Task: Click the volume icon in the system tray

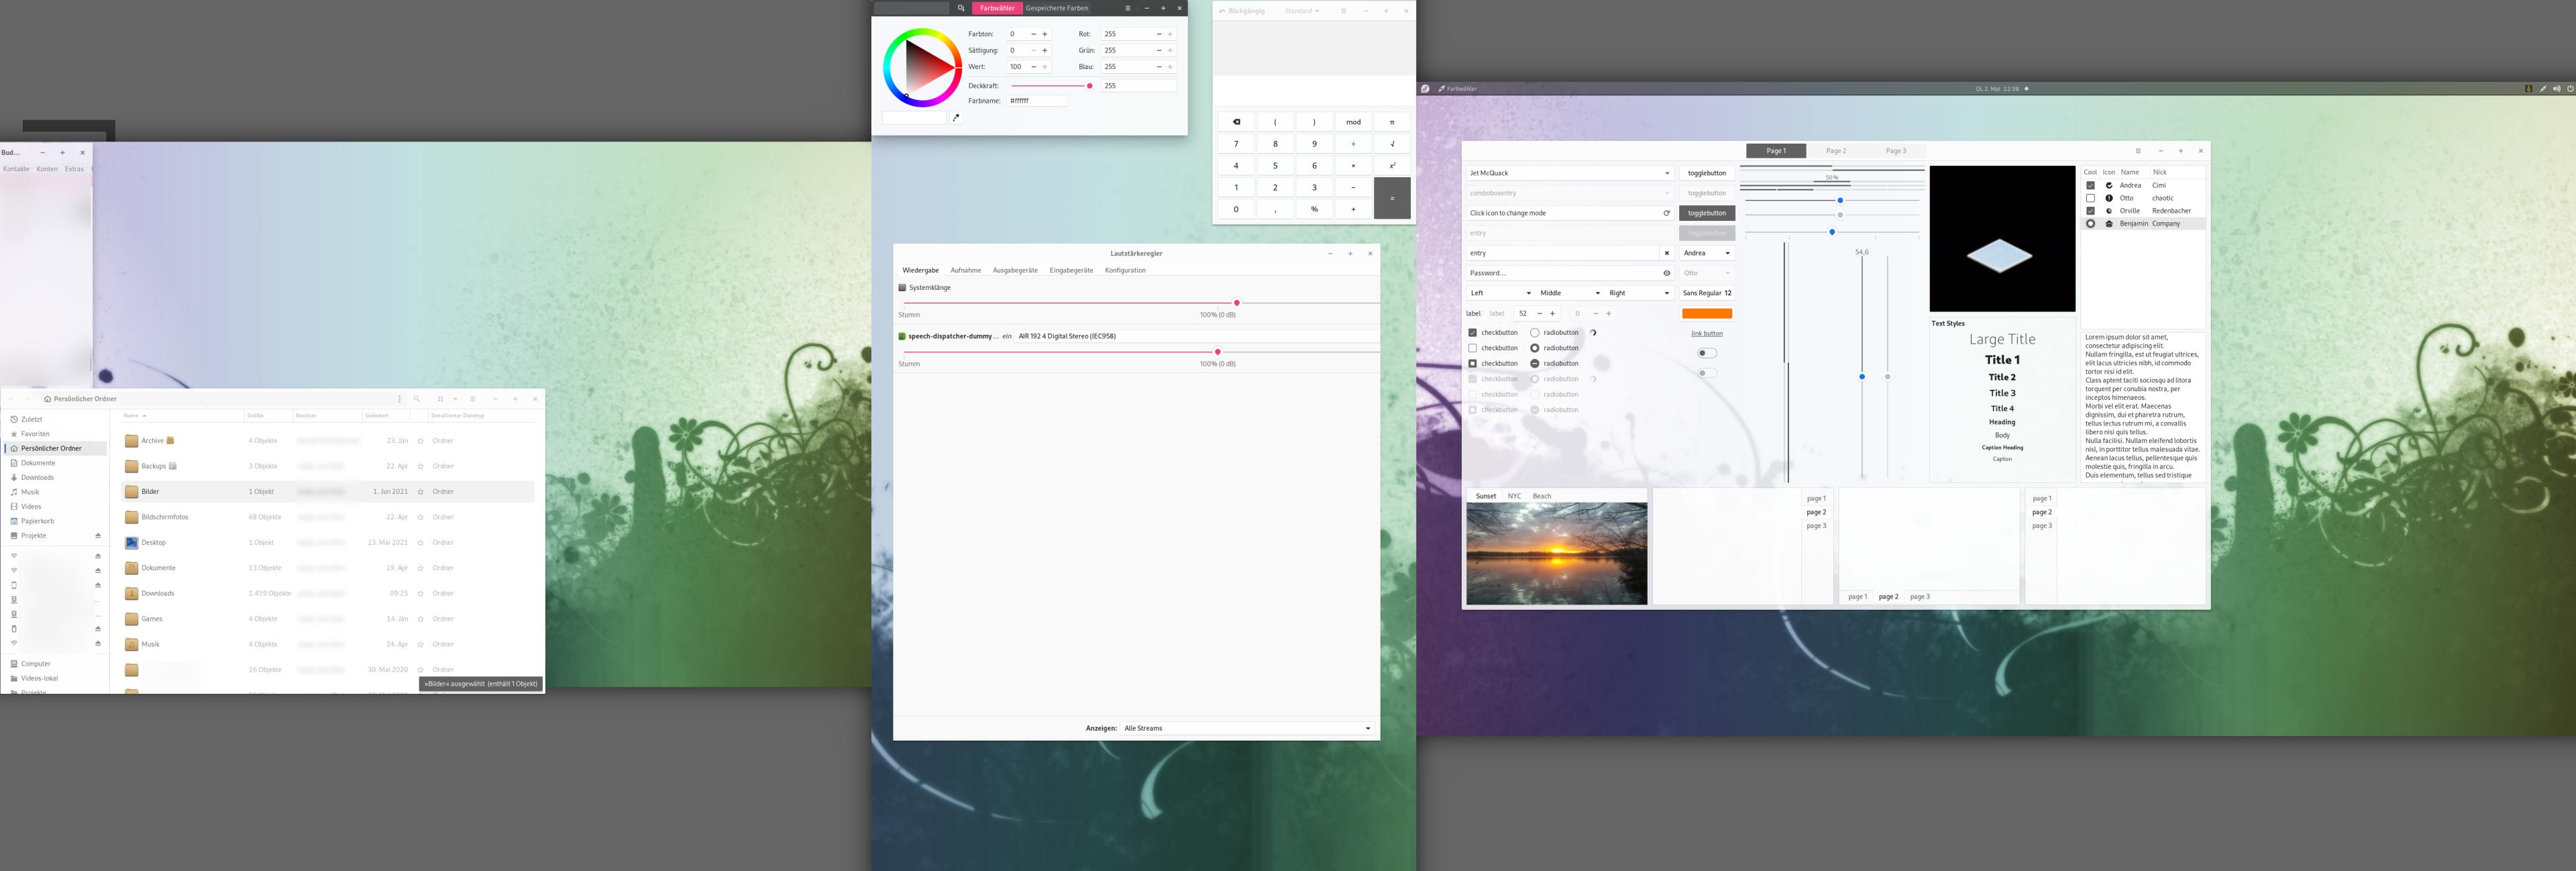Action: [2557, 89]
